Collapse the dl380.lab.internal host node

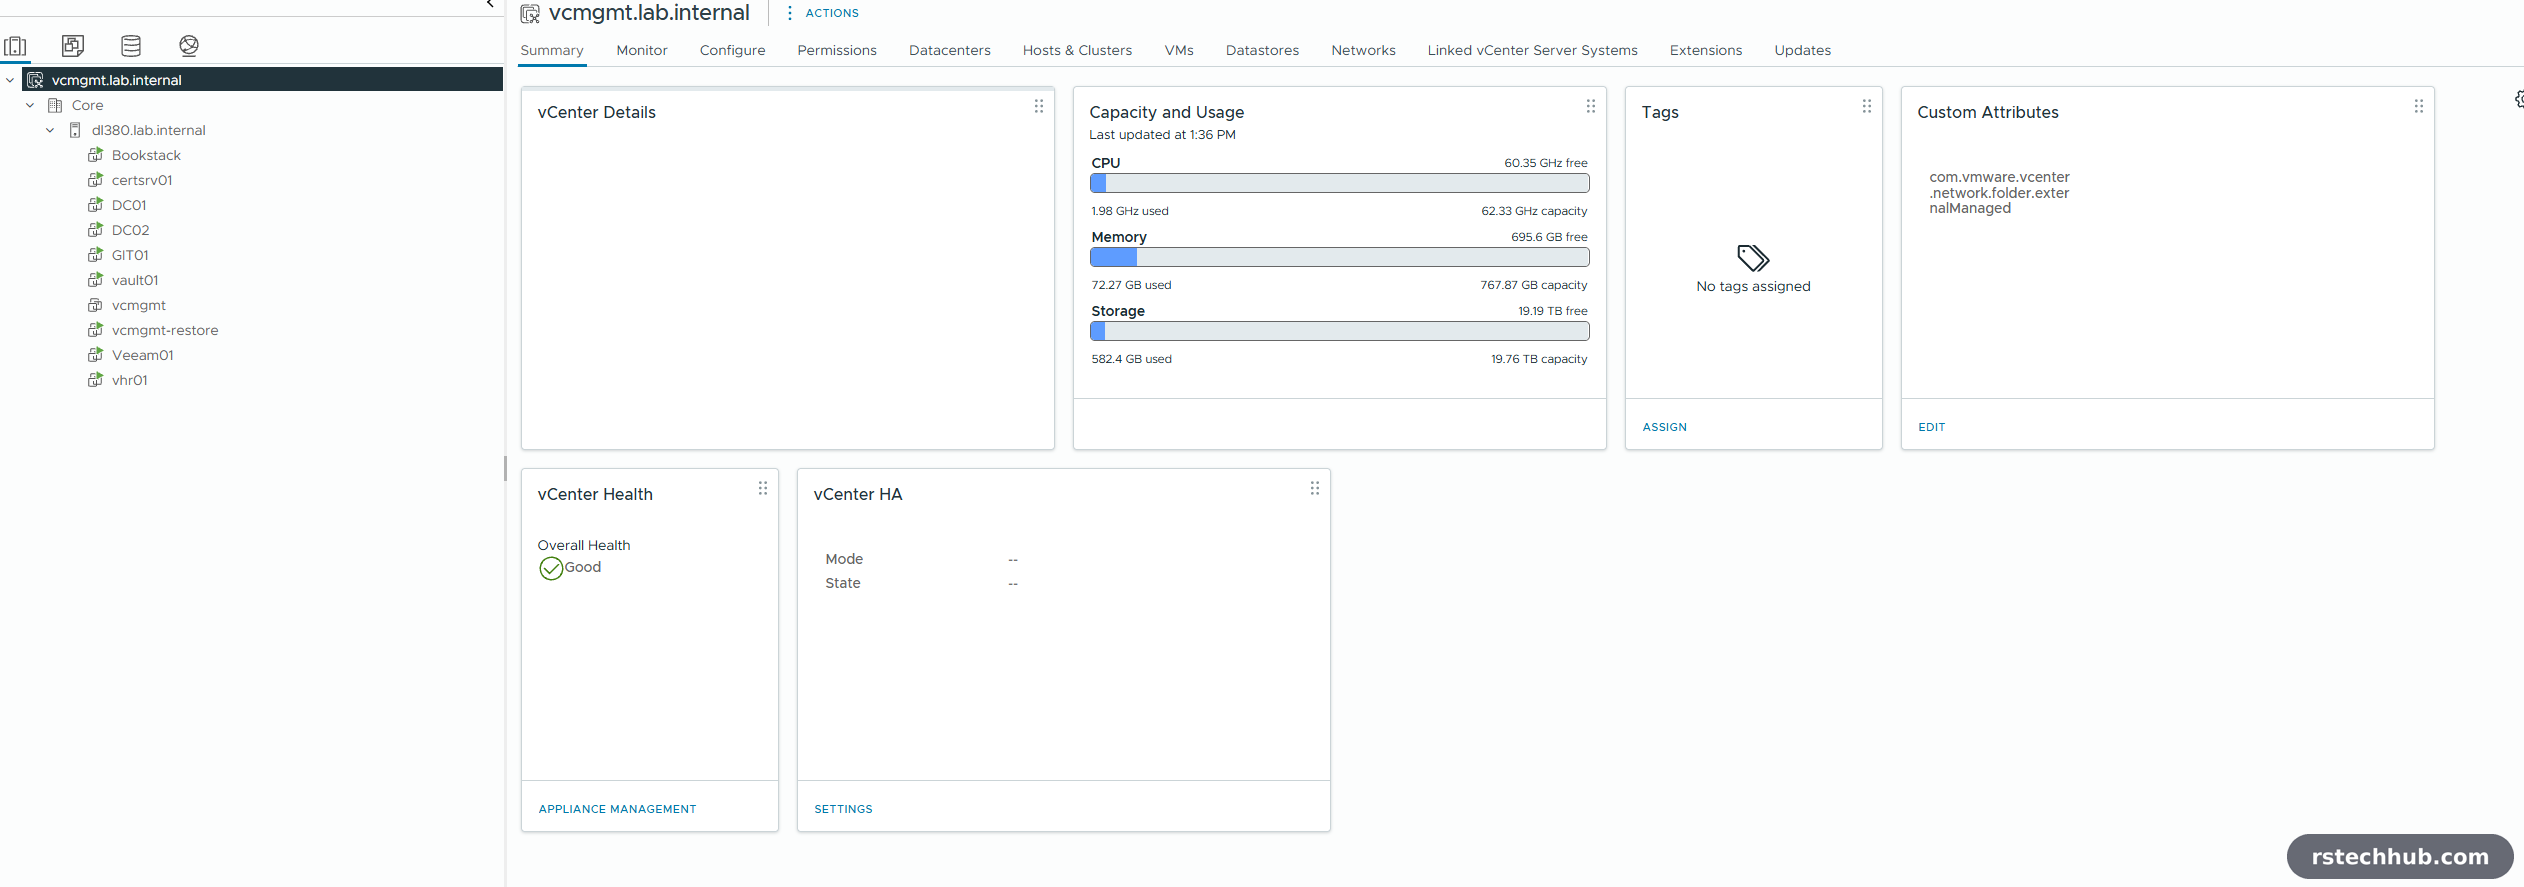point(50,130)
